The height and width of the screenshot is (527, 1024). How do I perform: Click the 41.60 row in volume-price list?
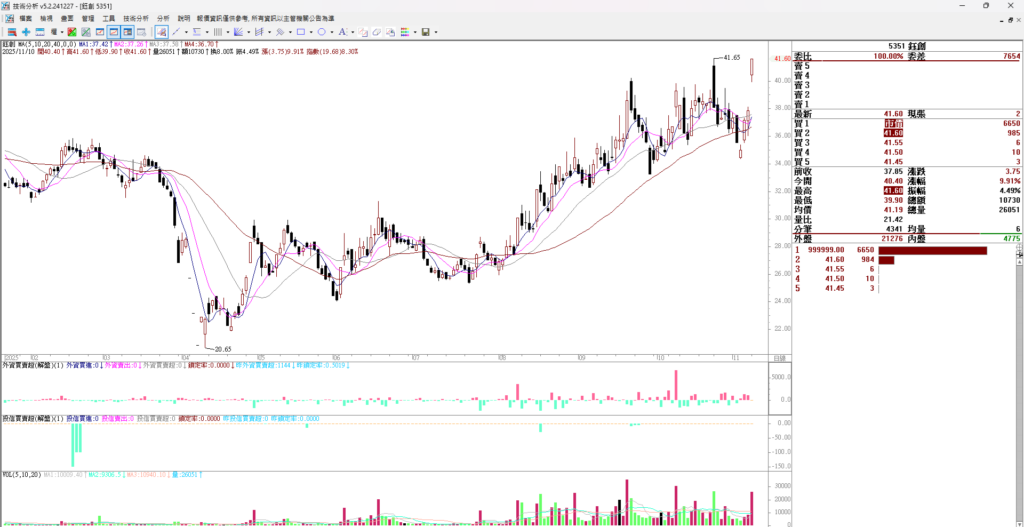[836, 259]
